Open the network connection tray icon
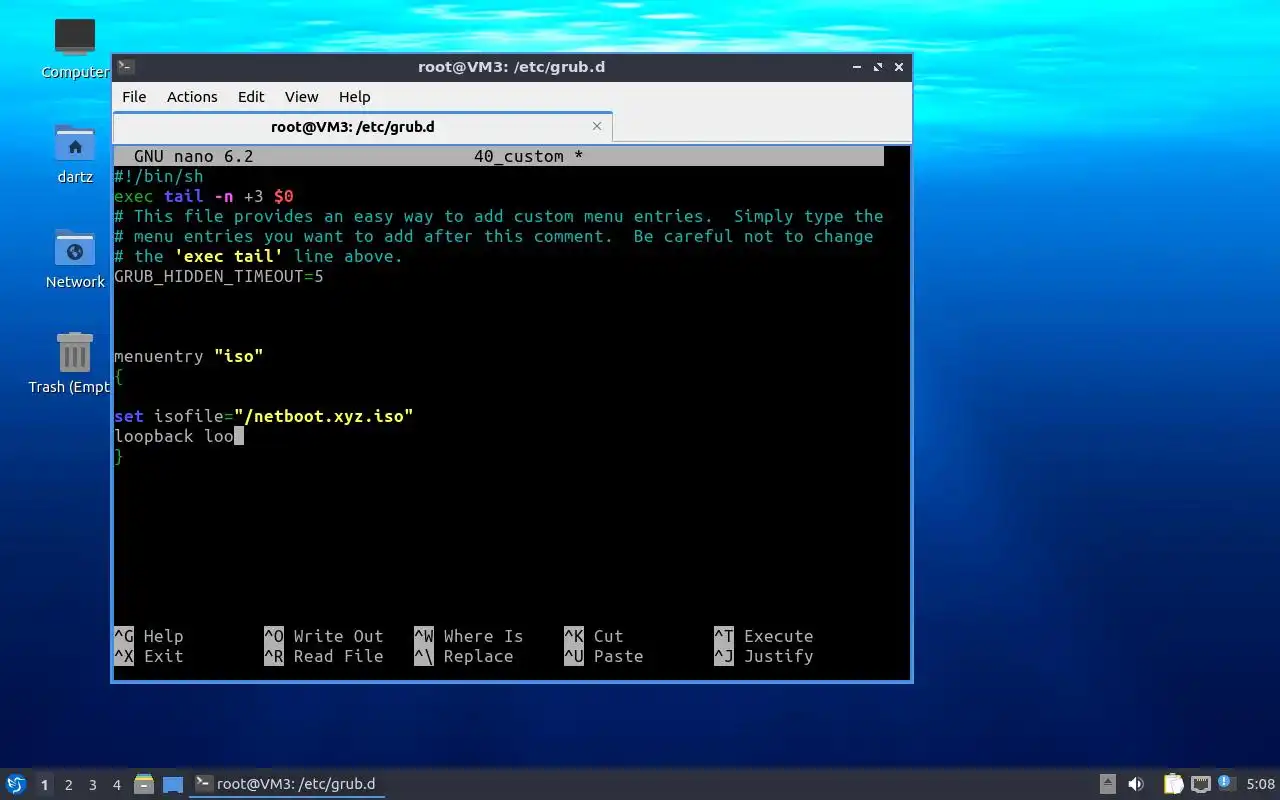This screenshot has height=800, width=1280. (x=1200, y=784)
